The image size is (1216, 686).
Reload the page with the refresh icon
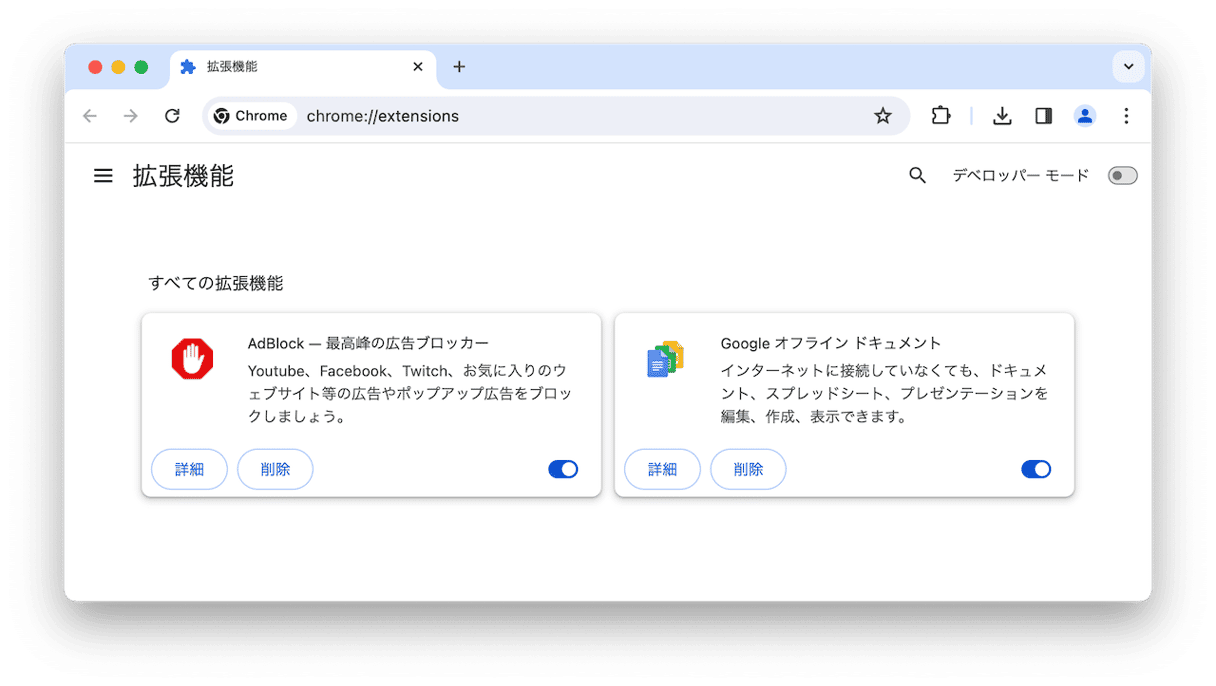pos(172,116)
